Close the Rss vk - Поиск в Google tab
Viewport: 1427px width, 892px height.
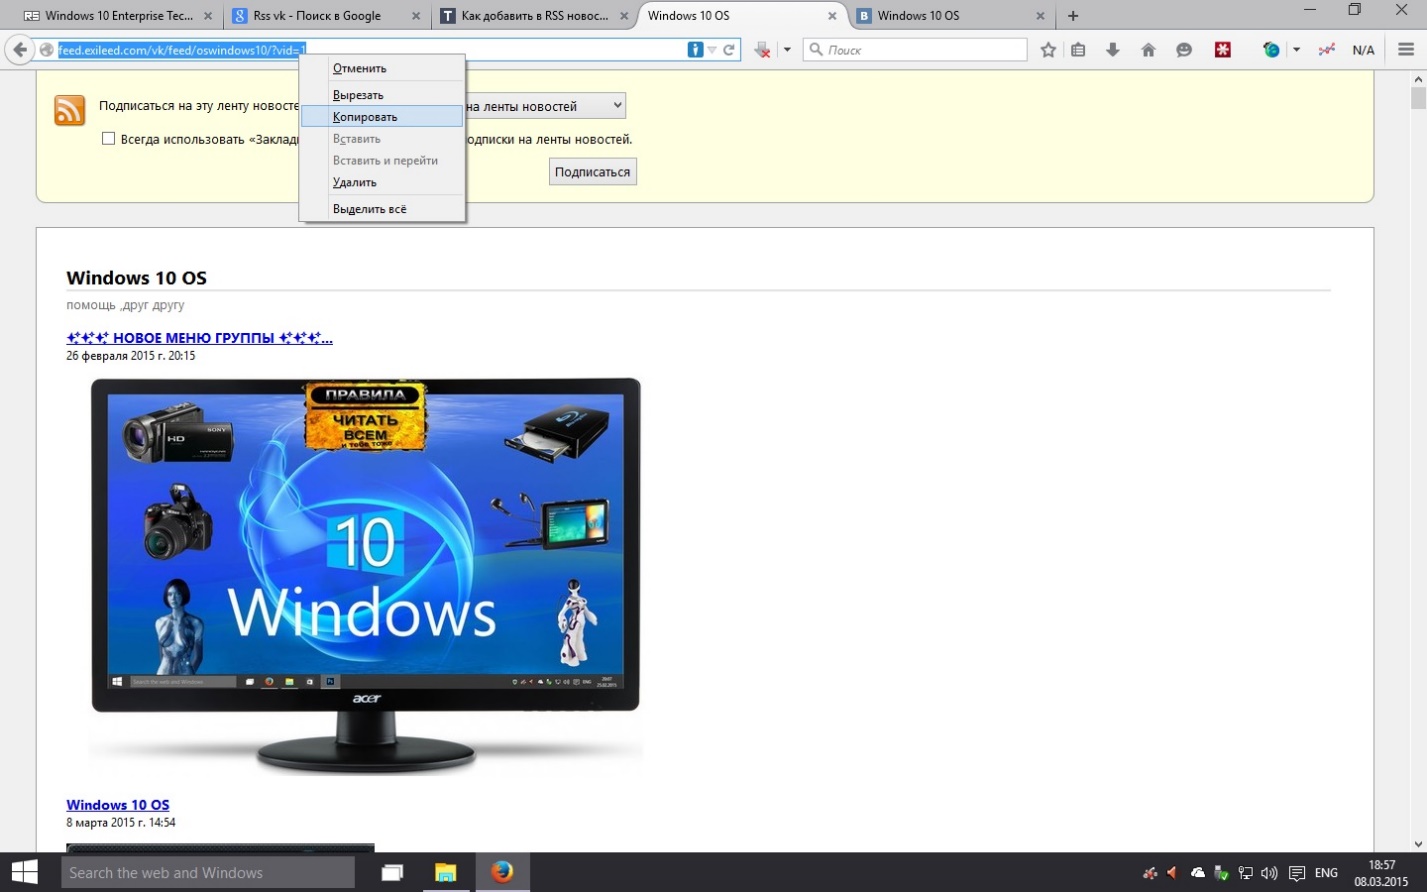pos(415,16)
